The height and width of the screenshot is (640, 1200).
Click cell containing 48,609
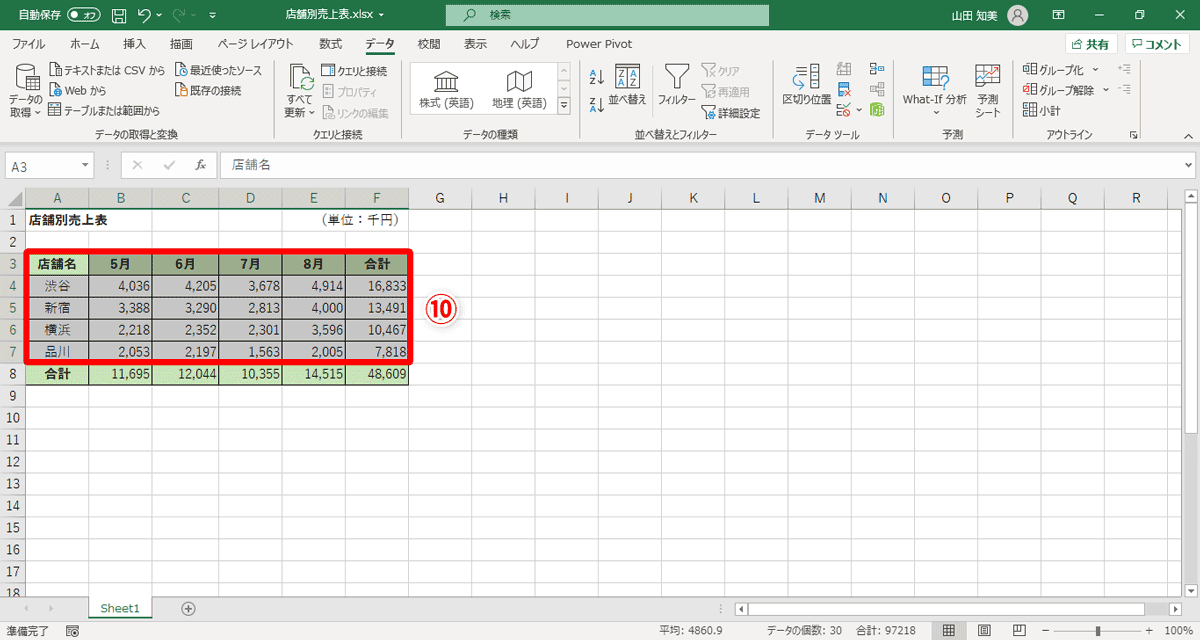tap(377, 374)
